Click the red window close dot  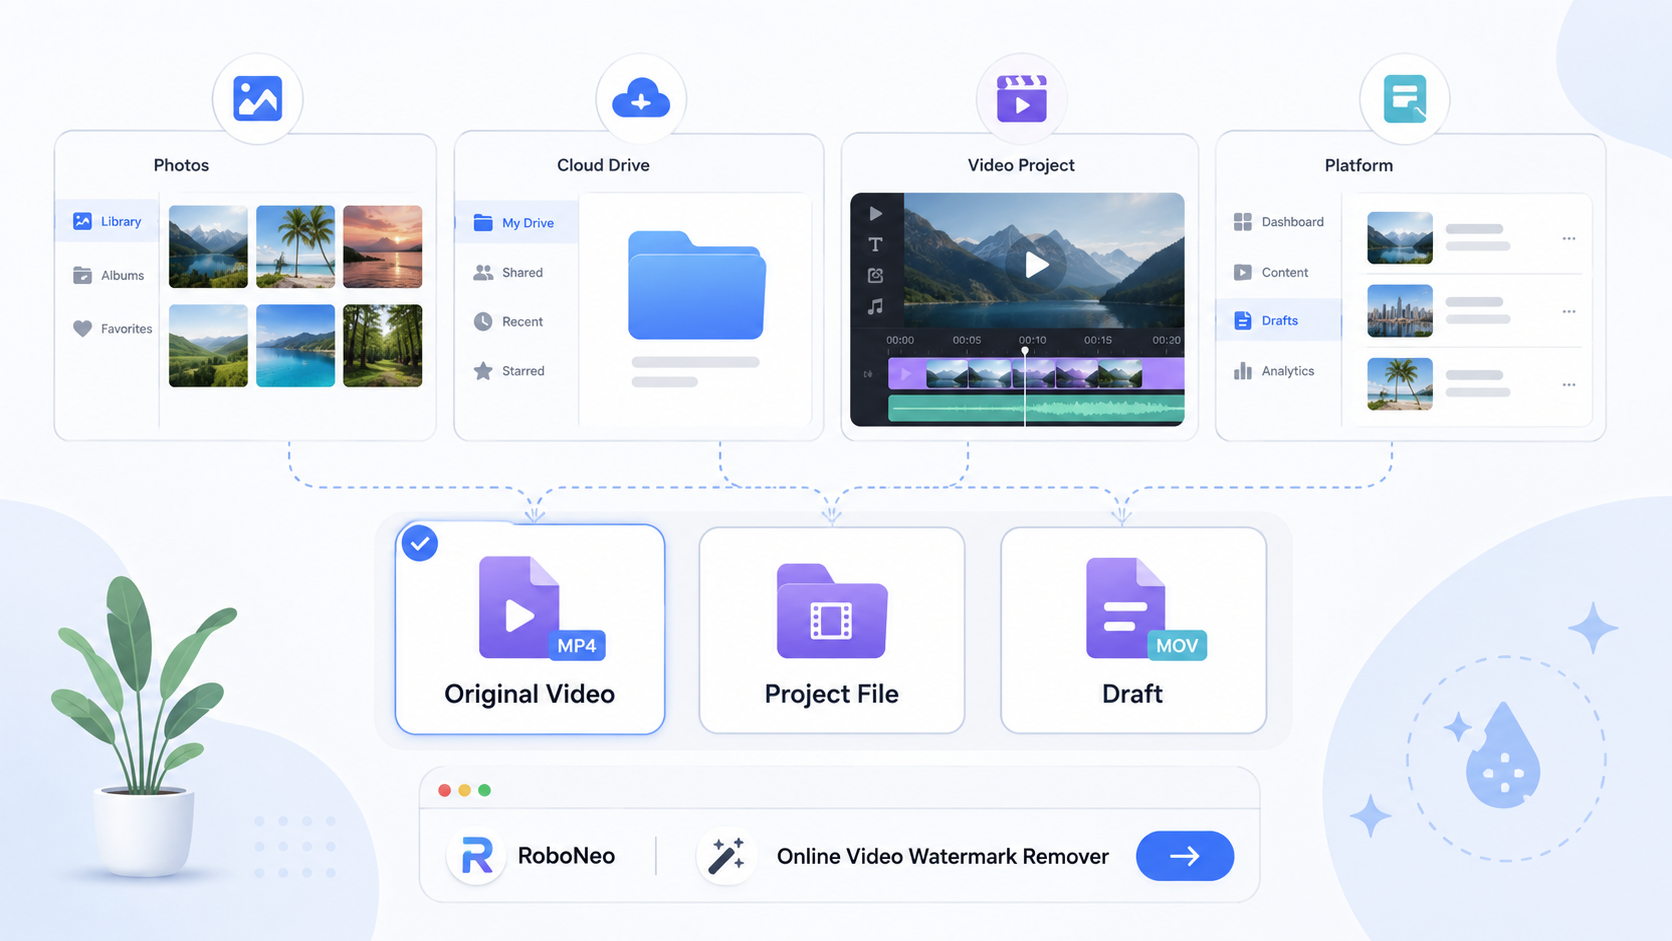444,790
